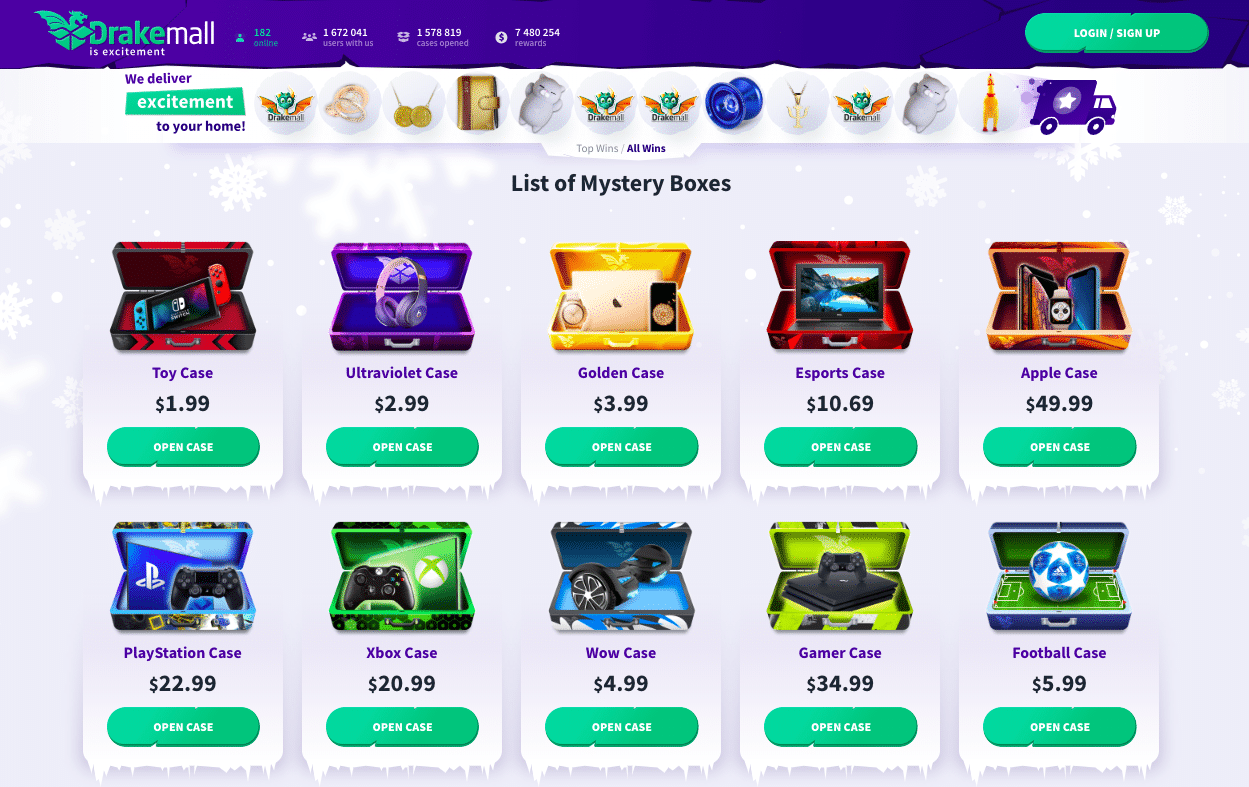Image resolution: width=1249 pixels, height=787 pixels.
Task: Open the Toy Case for $1.99
Action: tap(183, 447)
